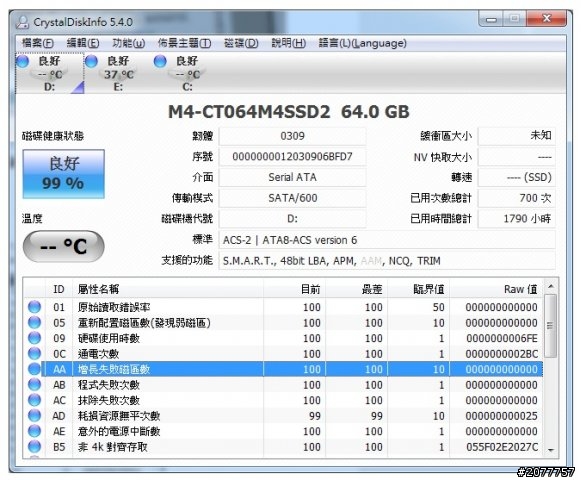Click the supported features field with TRIM
The height and width of the screenshot is (480, 581).
pyautogui.click(x=387, y=261)
